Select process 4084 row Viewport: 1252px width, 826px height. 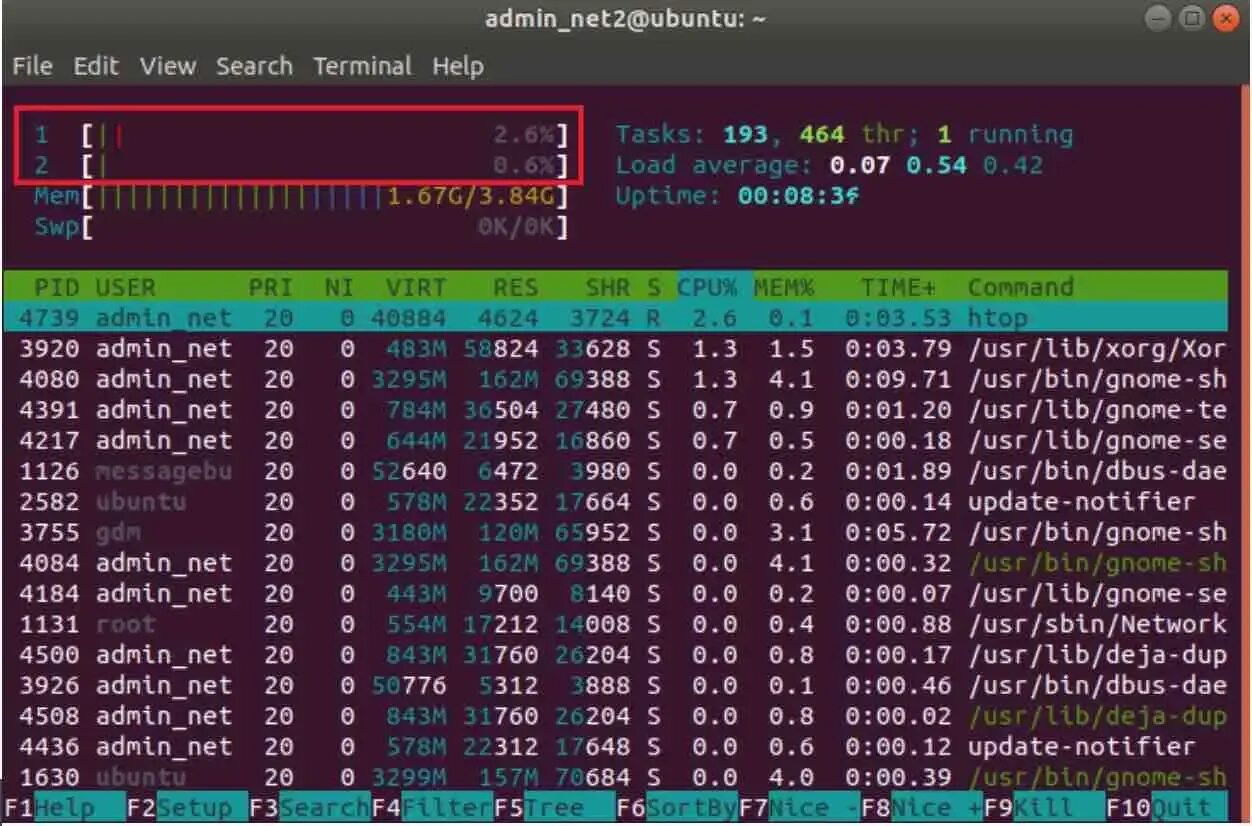[615, 563]
